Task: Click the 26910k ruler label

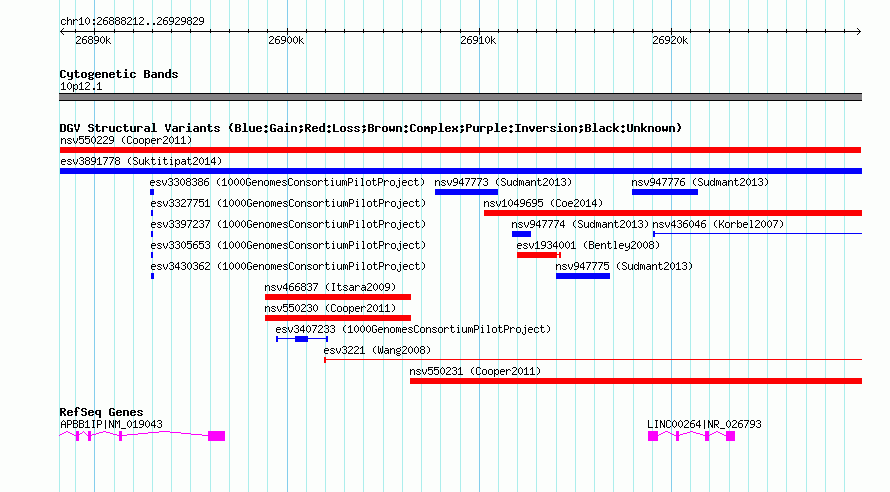Action: [478, 40]
